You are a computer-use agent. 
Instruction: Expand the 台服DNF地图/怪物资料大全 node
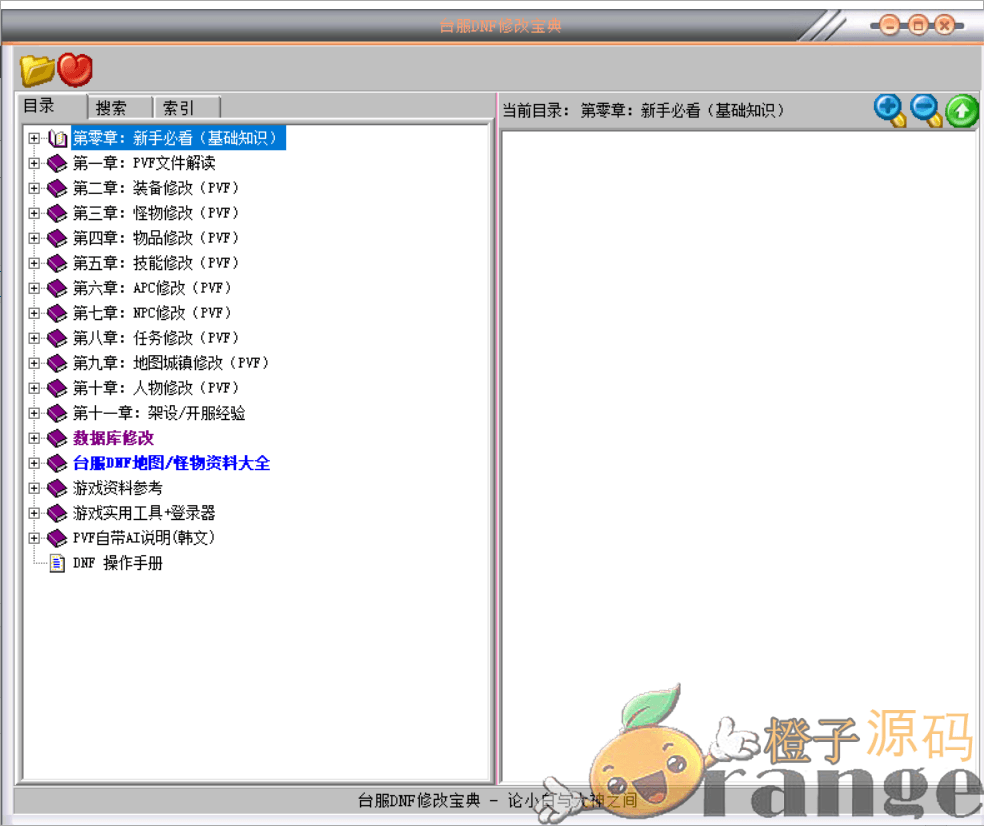[x=34, y=463]
